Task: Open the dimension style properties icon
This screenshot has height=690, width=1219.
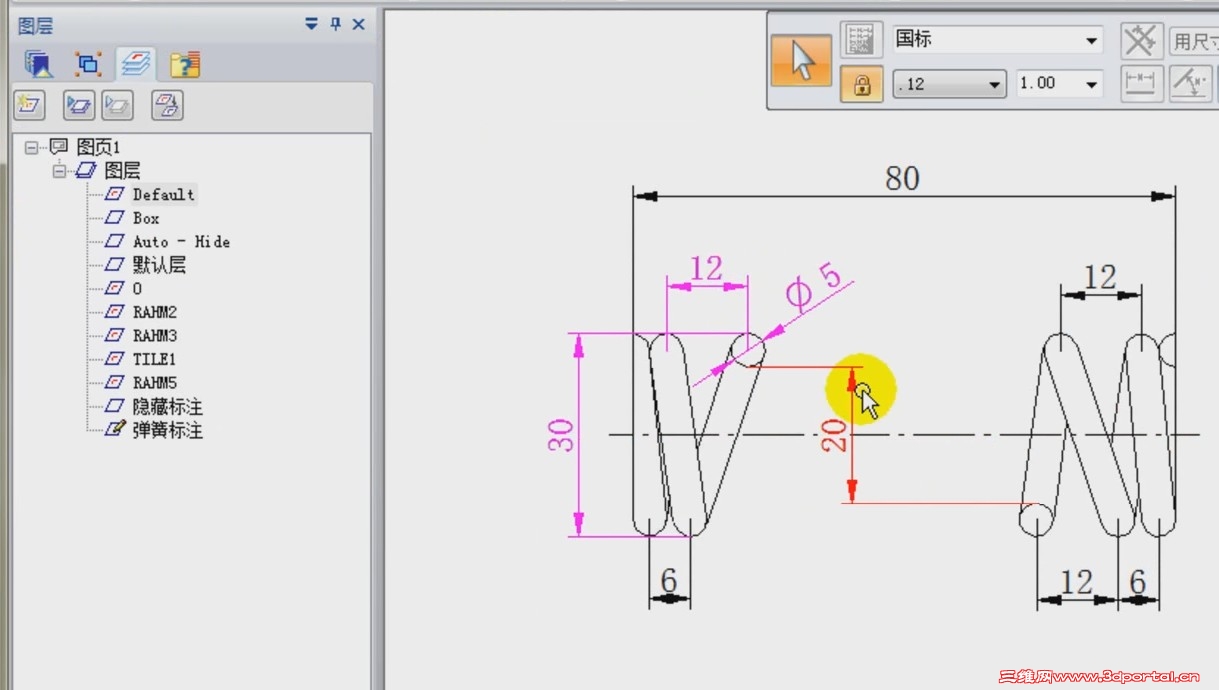Action: point(860,39)
